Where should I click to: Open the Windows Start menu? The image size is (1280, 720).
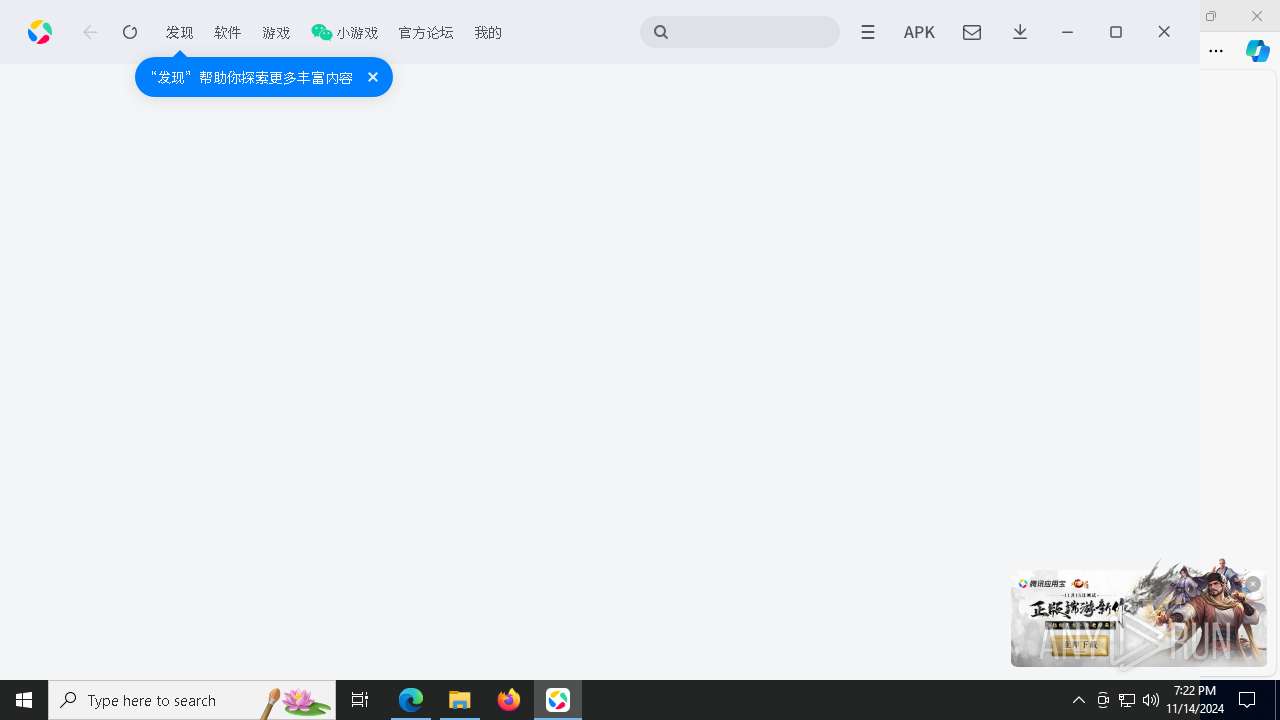[24, 700]
